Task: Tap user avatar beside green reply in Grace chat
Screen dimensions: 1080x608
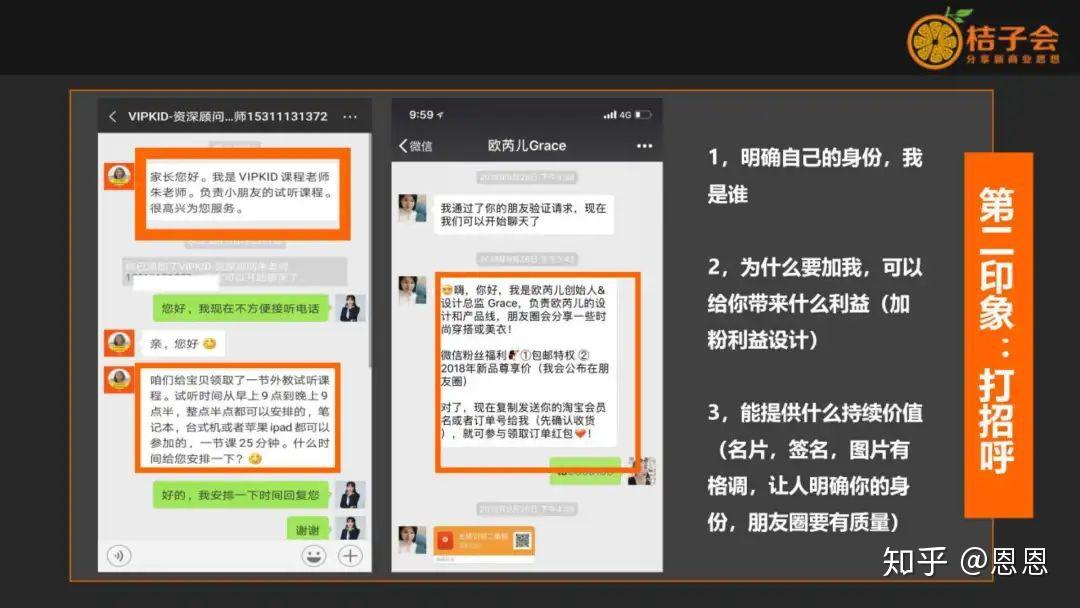Action: (641, 471)
